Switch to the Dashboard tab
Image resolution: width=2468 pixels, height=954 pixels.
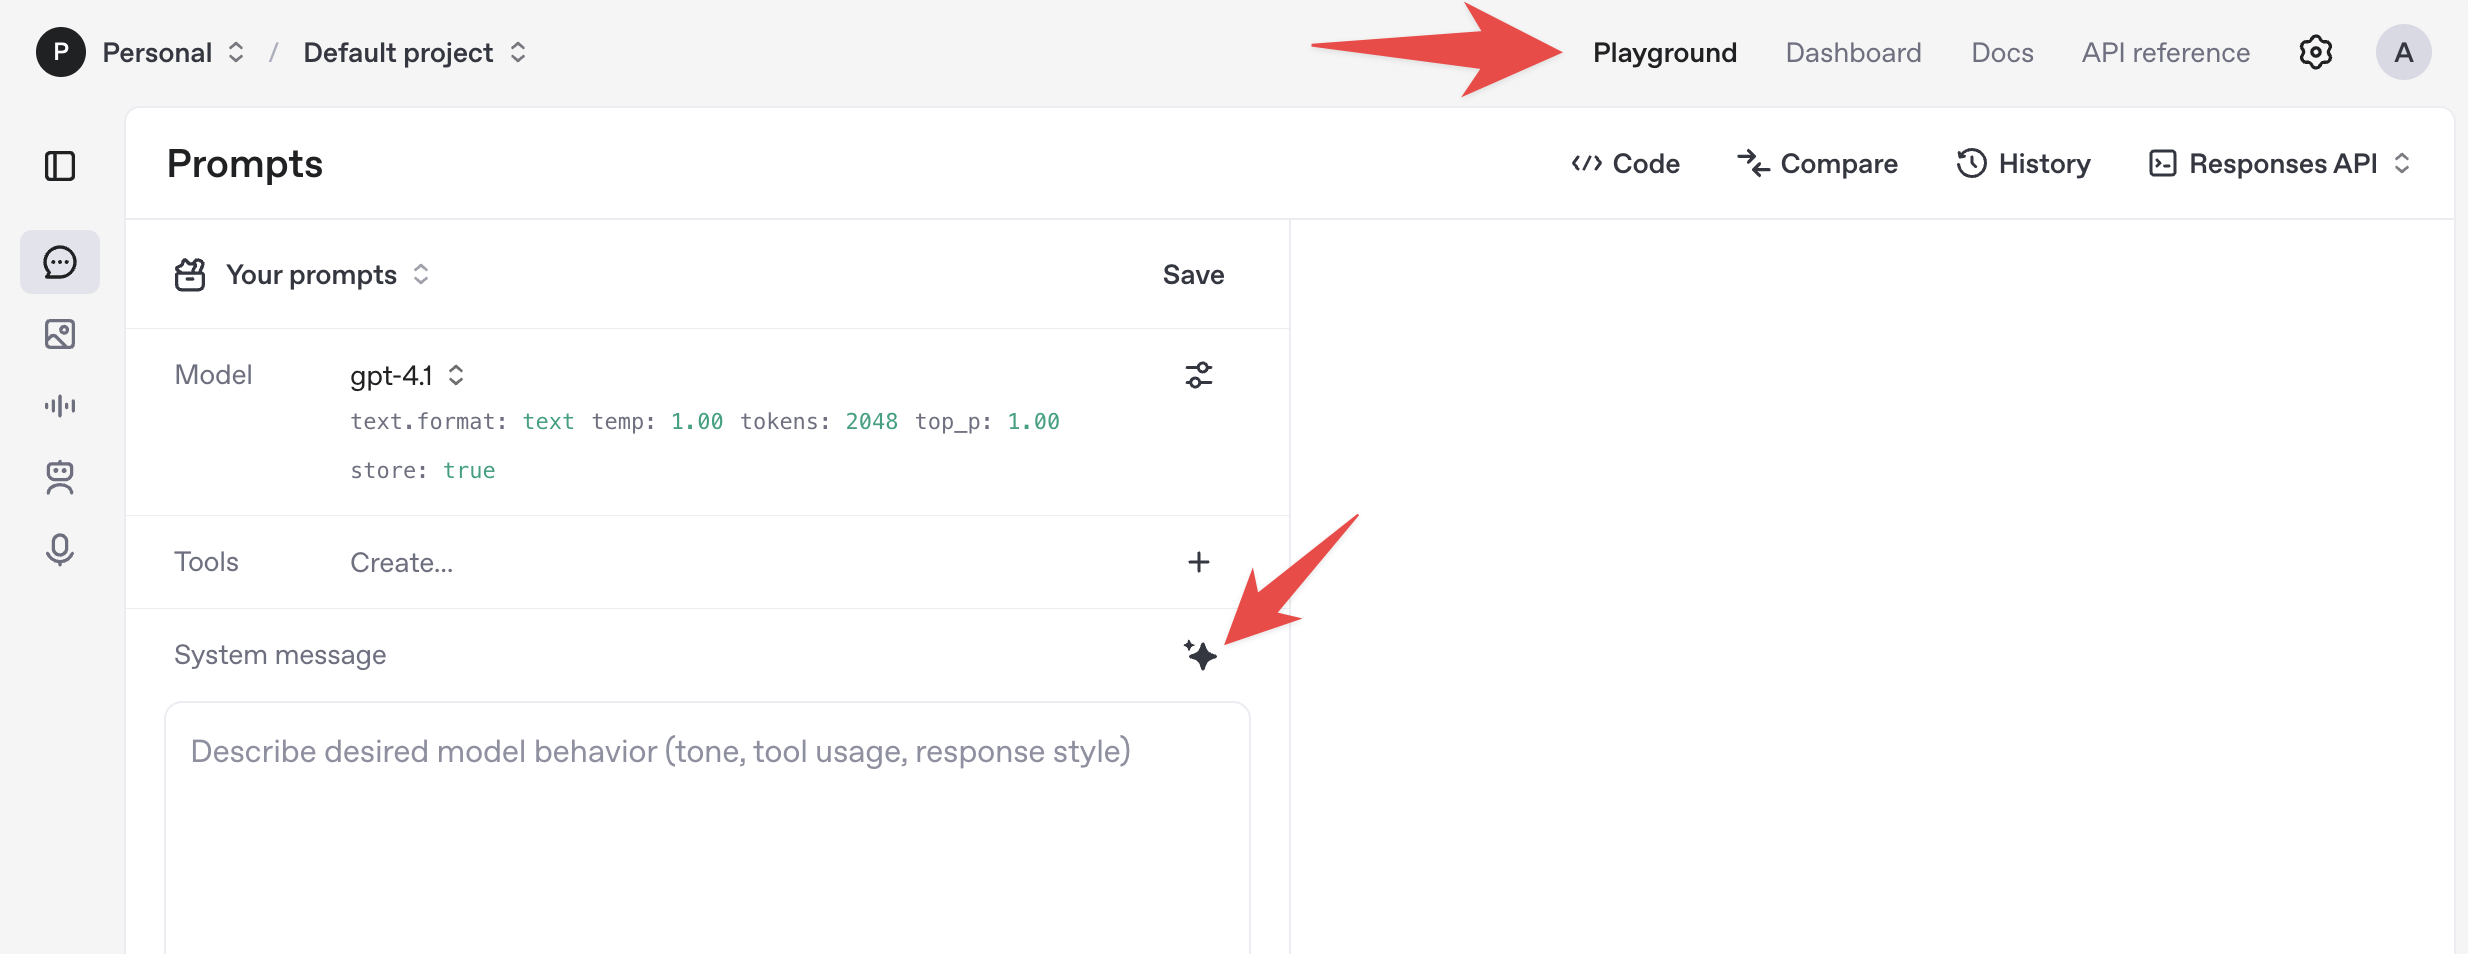click(1854, 52)
